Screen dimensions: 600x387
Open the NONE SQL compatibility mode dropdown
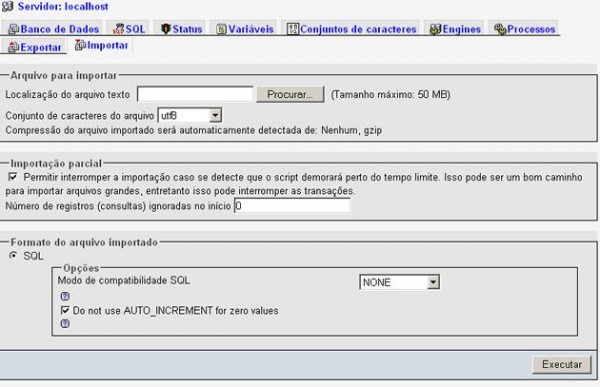coord(399,282)
